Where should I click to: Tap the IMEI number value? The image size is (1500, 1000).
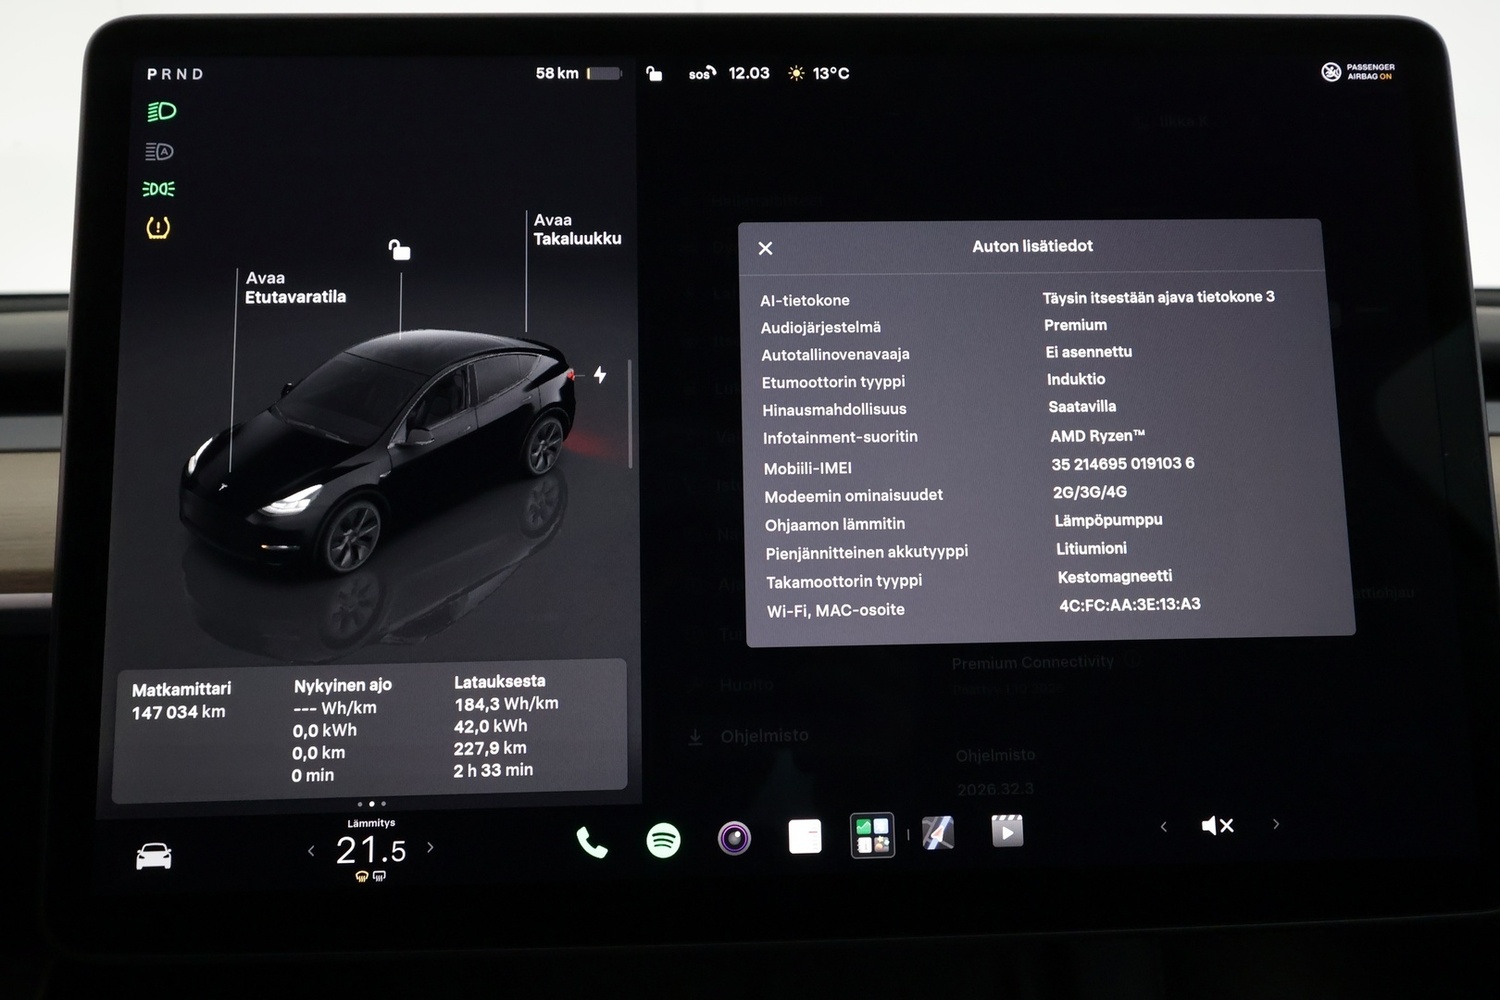1123,464
